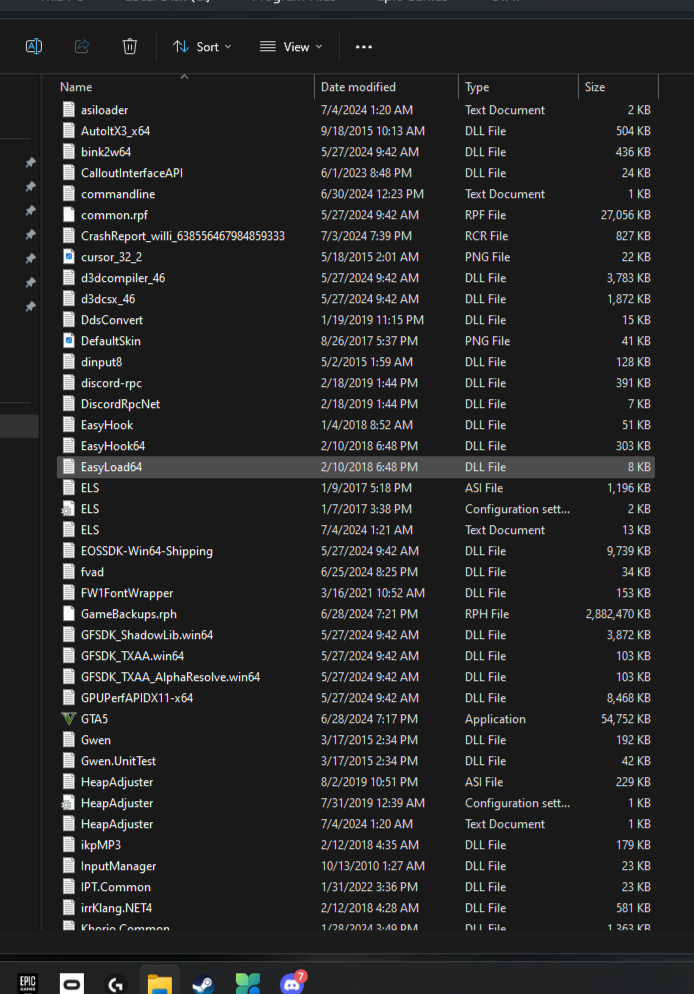Open Epic Games launcher in the taskbar
The height and width of the screenshot is (994, 694).
click(28, 983)
